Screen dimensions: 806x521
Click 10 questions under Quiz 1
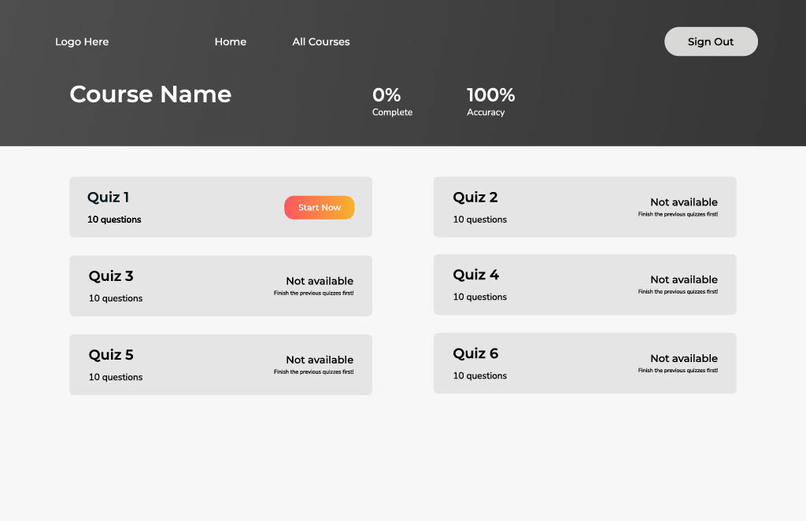(114, 219)
